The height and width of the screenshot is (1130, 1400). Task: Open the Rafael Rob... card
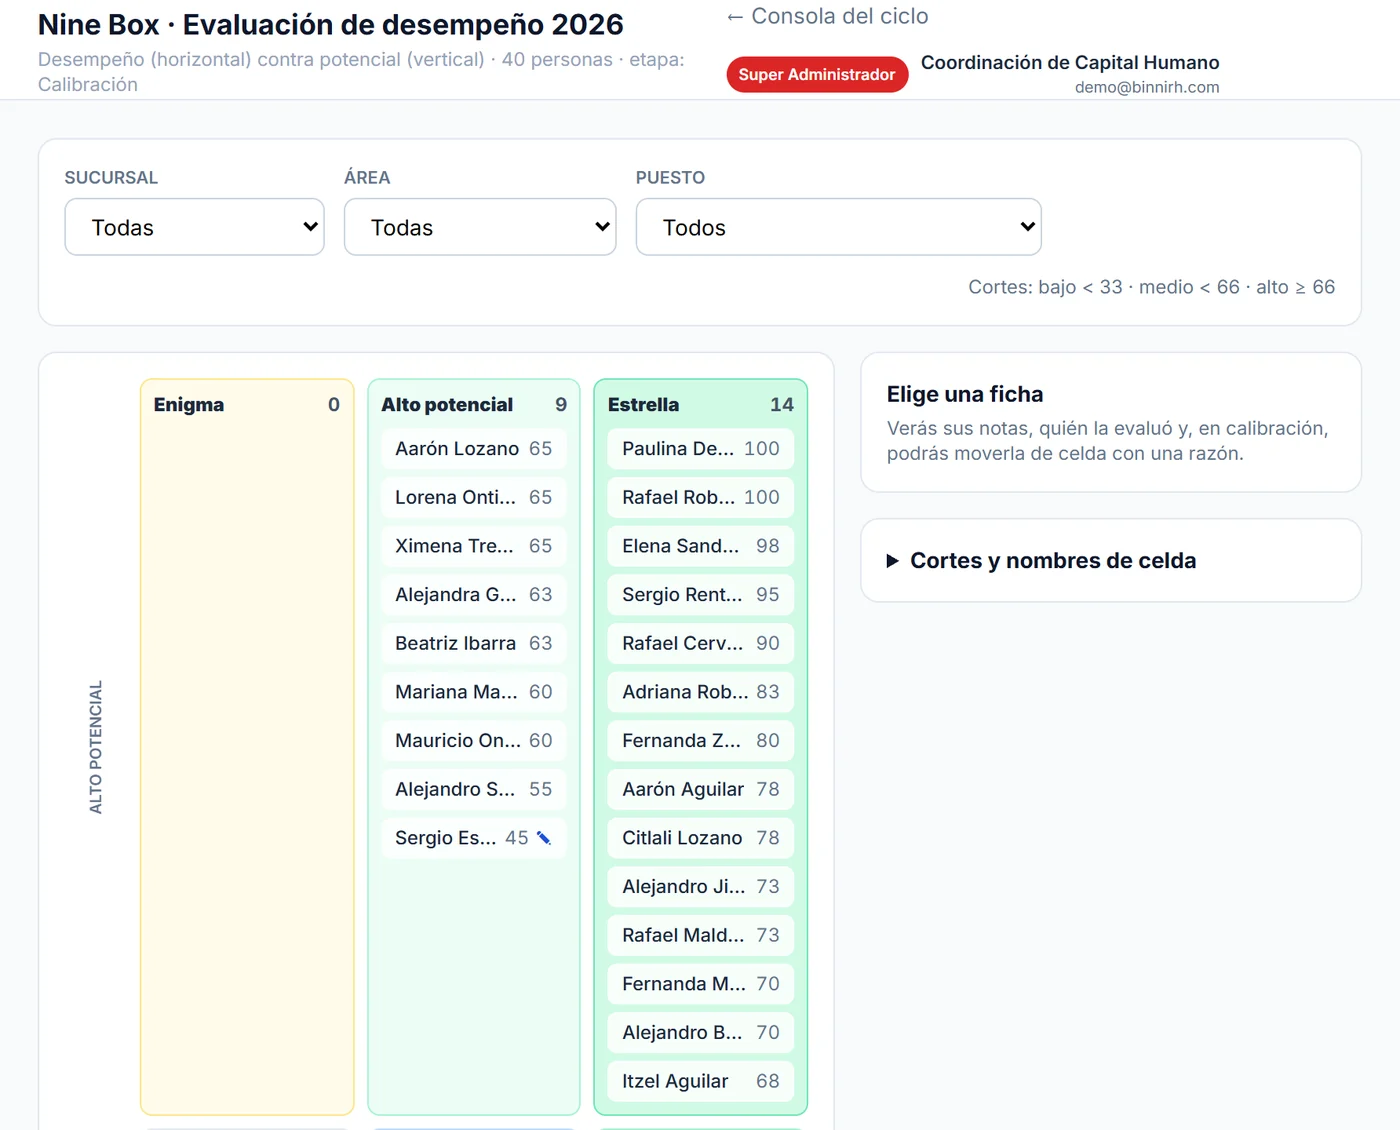pyautogui.click(x=701, y=497)
